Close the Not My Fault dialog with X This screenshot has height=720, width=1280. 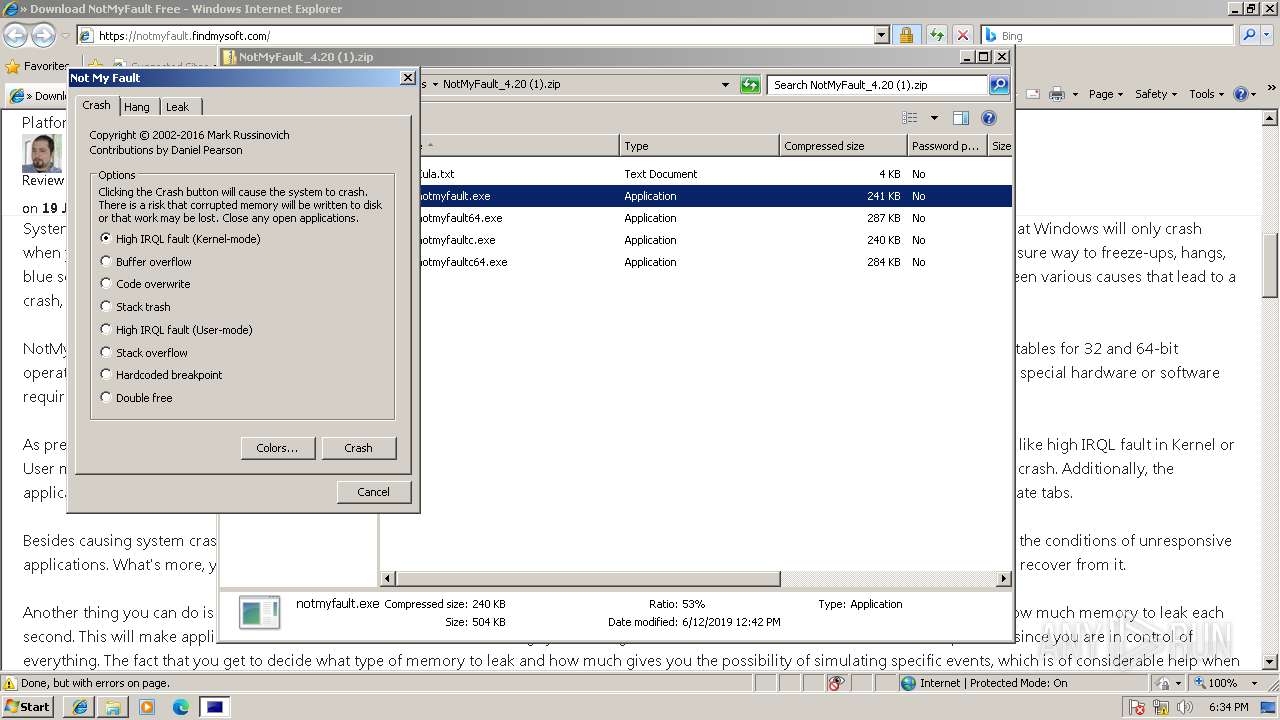click(407, 78)
